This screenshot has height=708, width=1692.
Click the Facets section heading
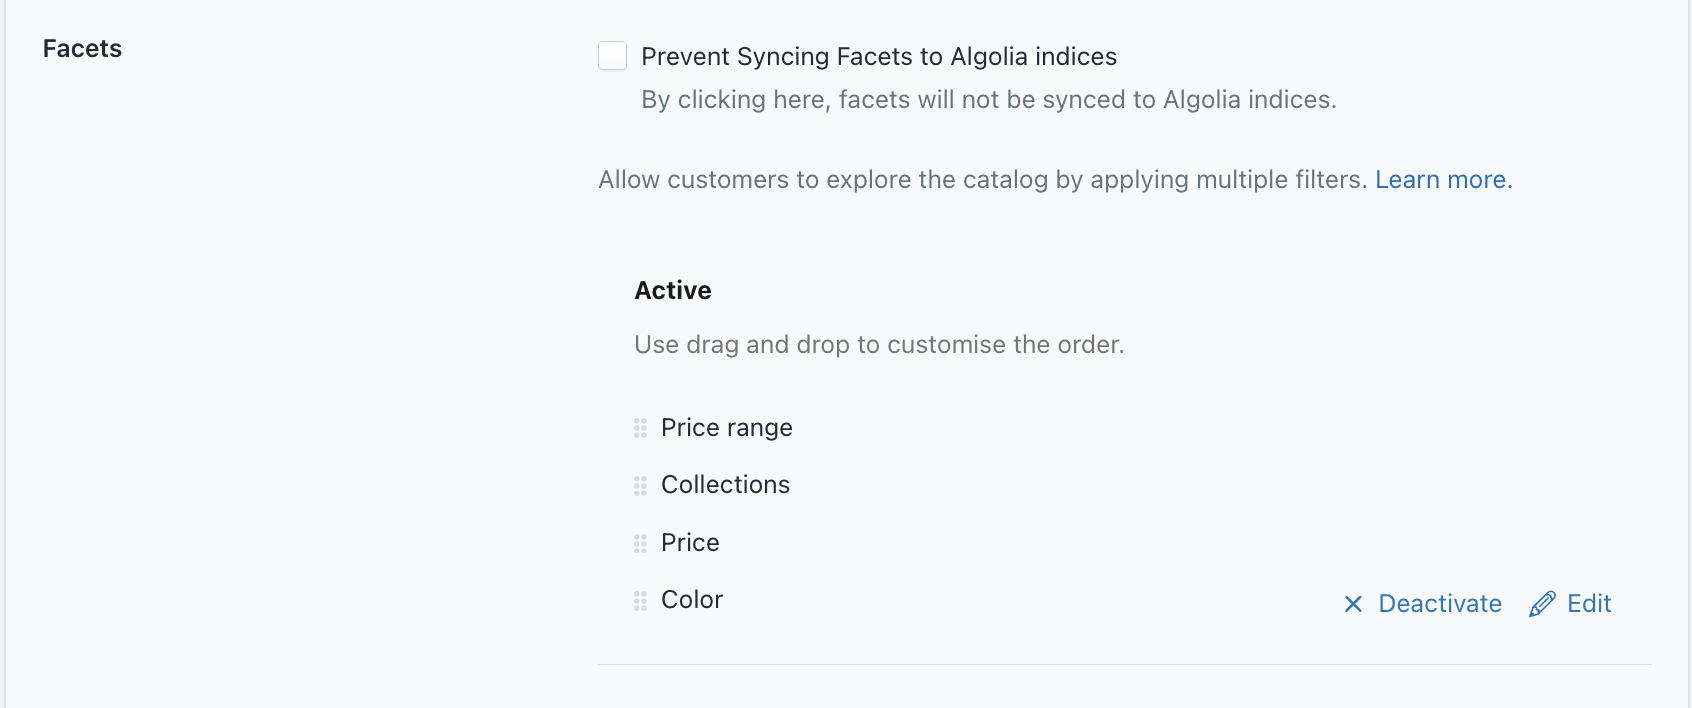pos(82,49)
